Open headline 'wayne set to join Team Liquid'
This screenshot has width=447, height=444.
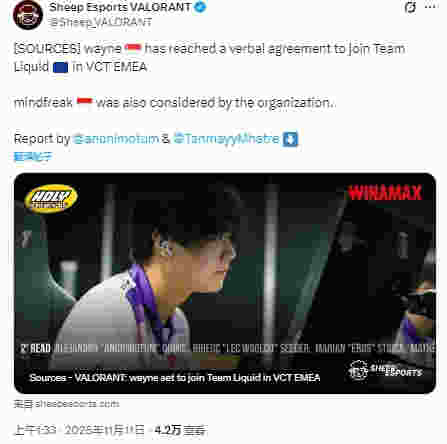(174, 378)
